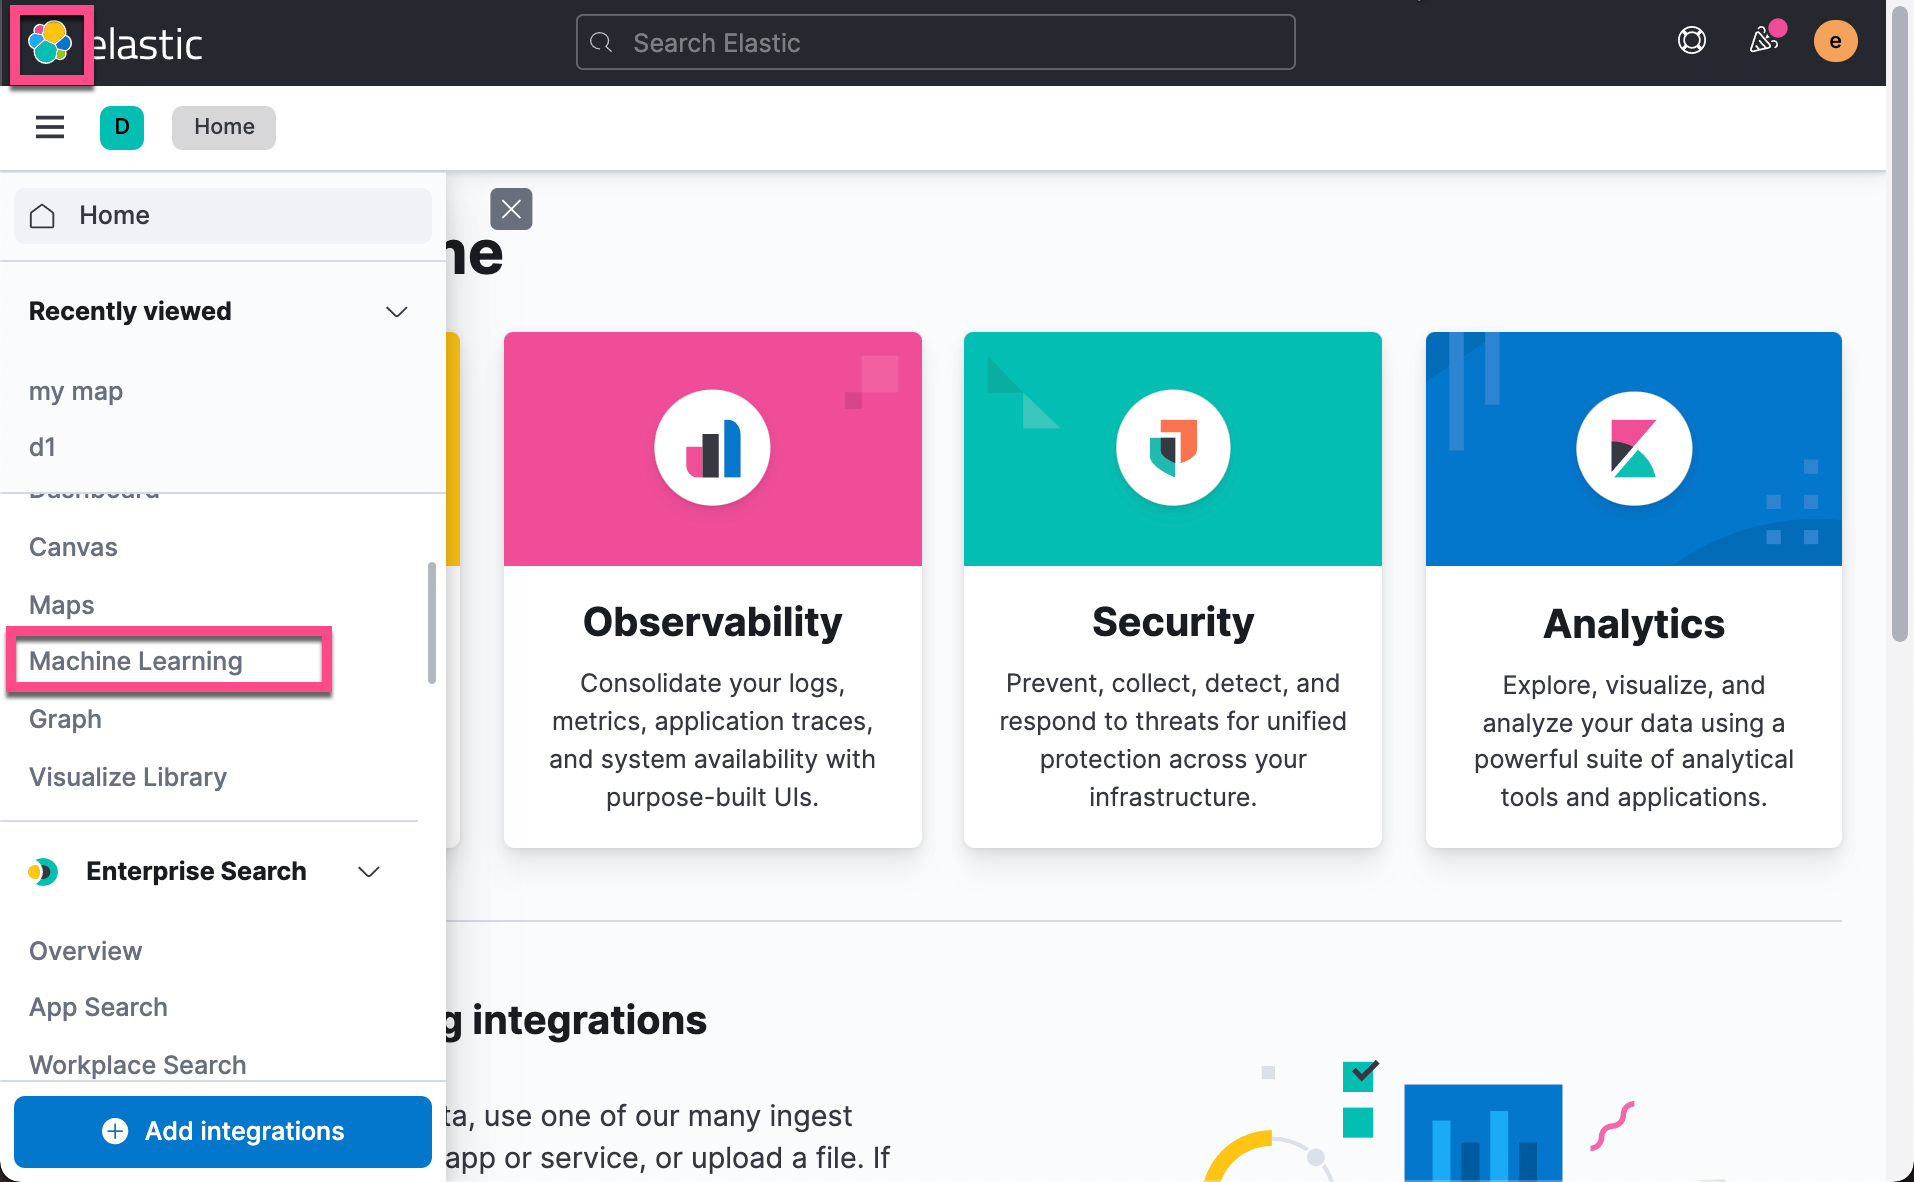Image resolution: width=1914 pixels, height=1182 pixels.
Task: Click the Home breadcrumb tab
Action: [x=223, y=127]
